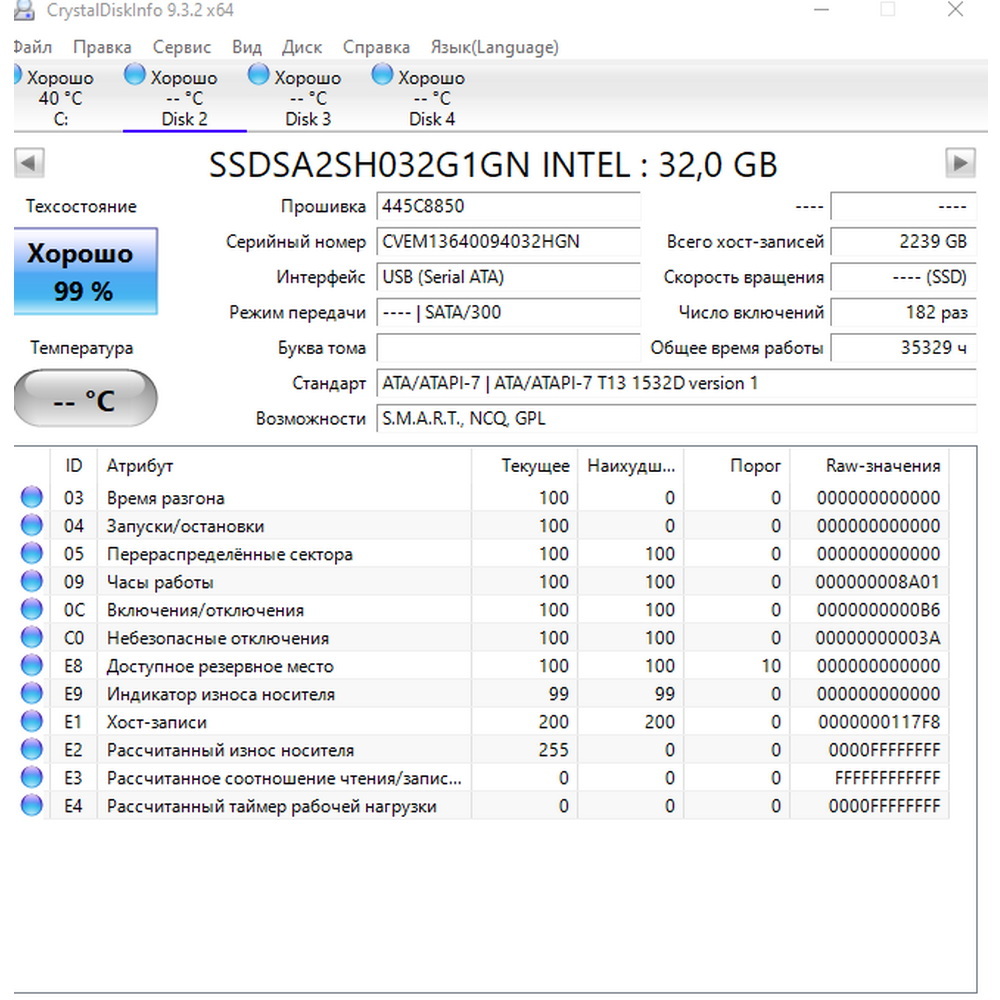Open the Диск menu
Image resolution: width=1000 pixels, height=1000 pixels.
pyautogui.click(x=302, y=47)
